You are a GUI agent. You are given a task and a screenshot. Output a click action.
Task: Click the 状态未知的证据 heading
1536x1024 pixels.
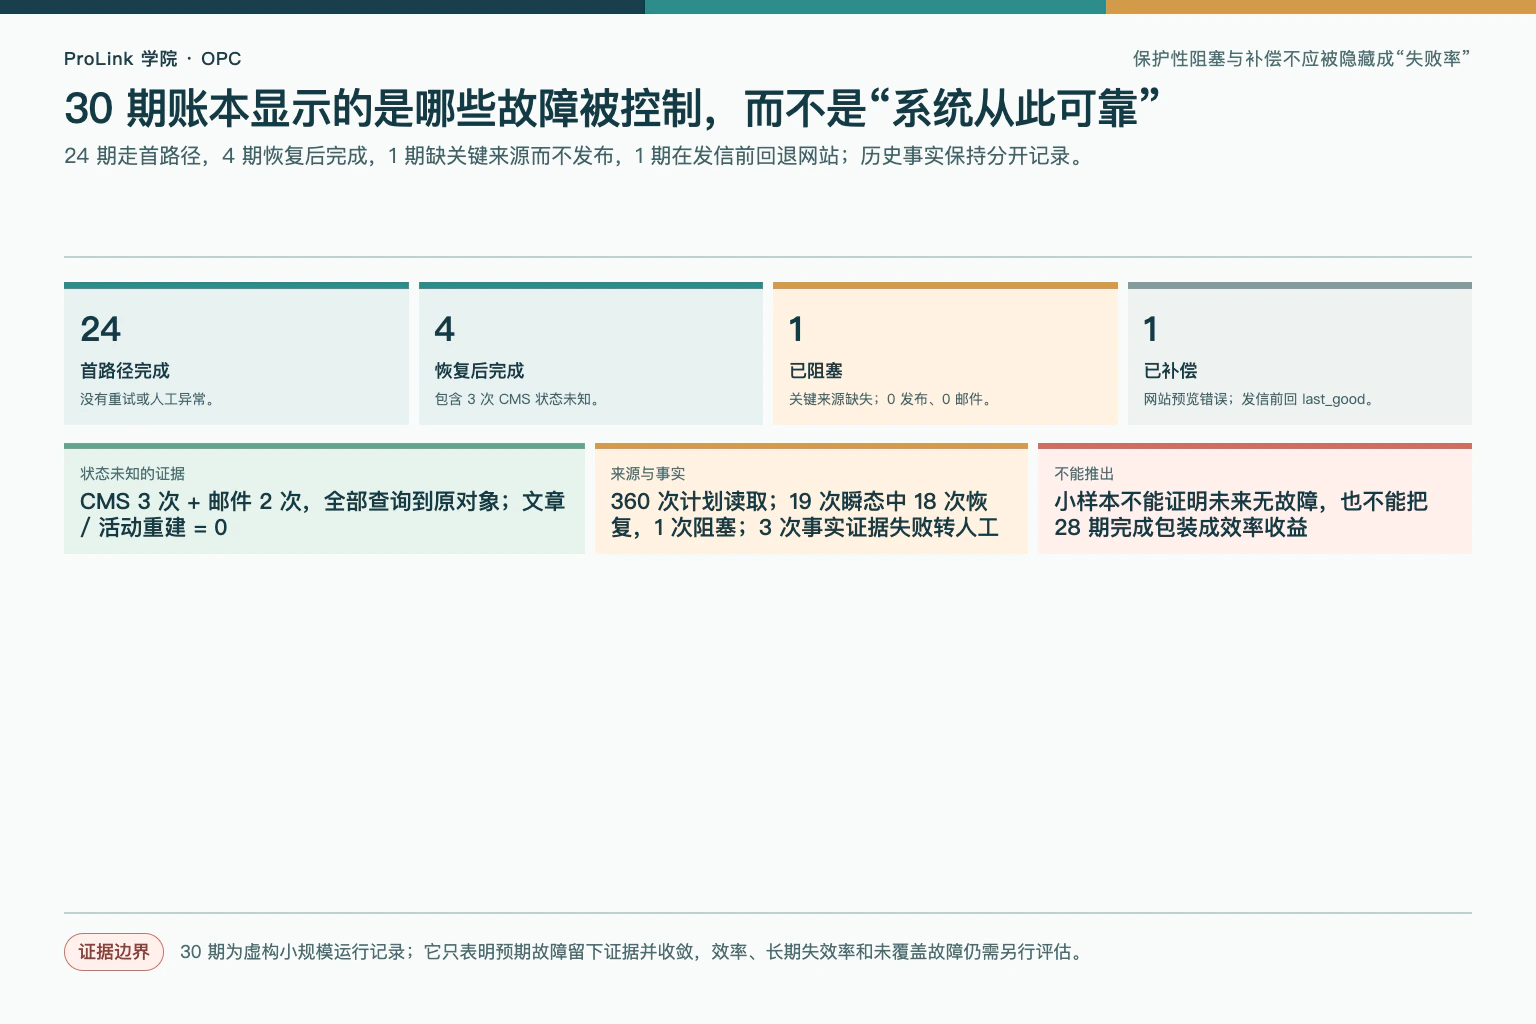(132, 474)
